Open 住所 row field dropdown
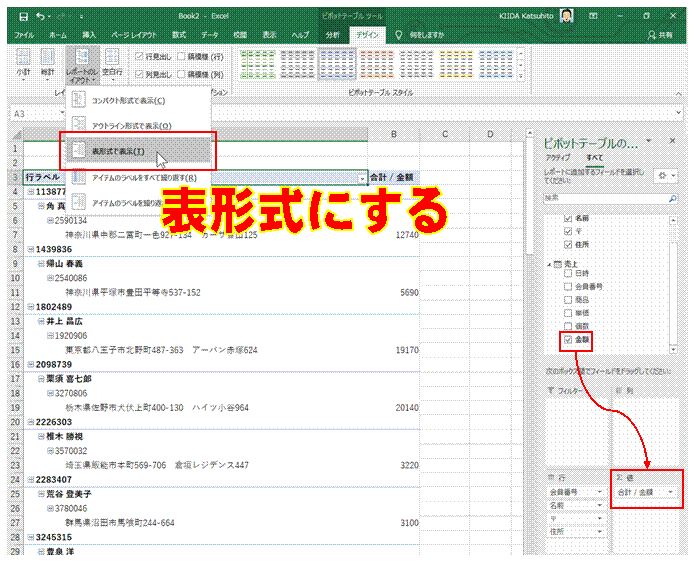Viewport: 698px width, 562px height. (x=599, y=531)
